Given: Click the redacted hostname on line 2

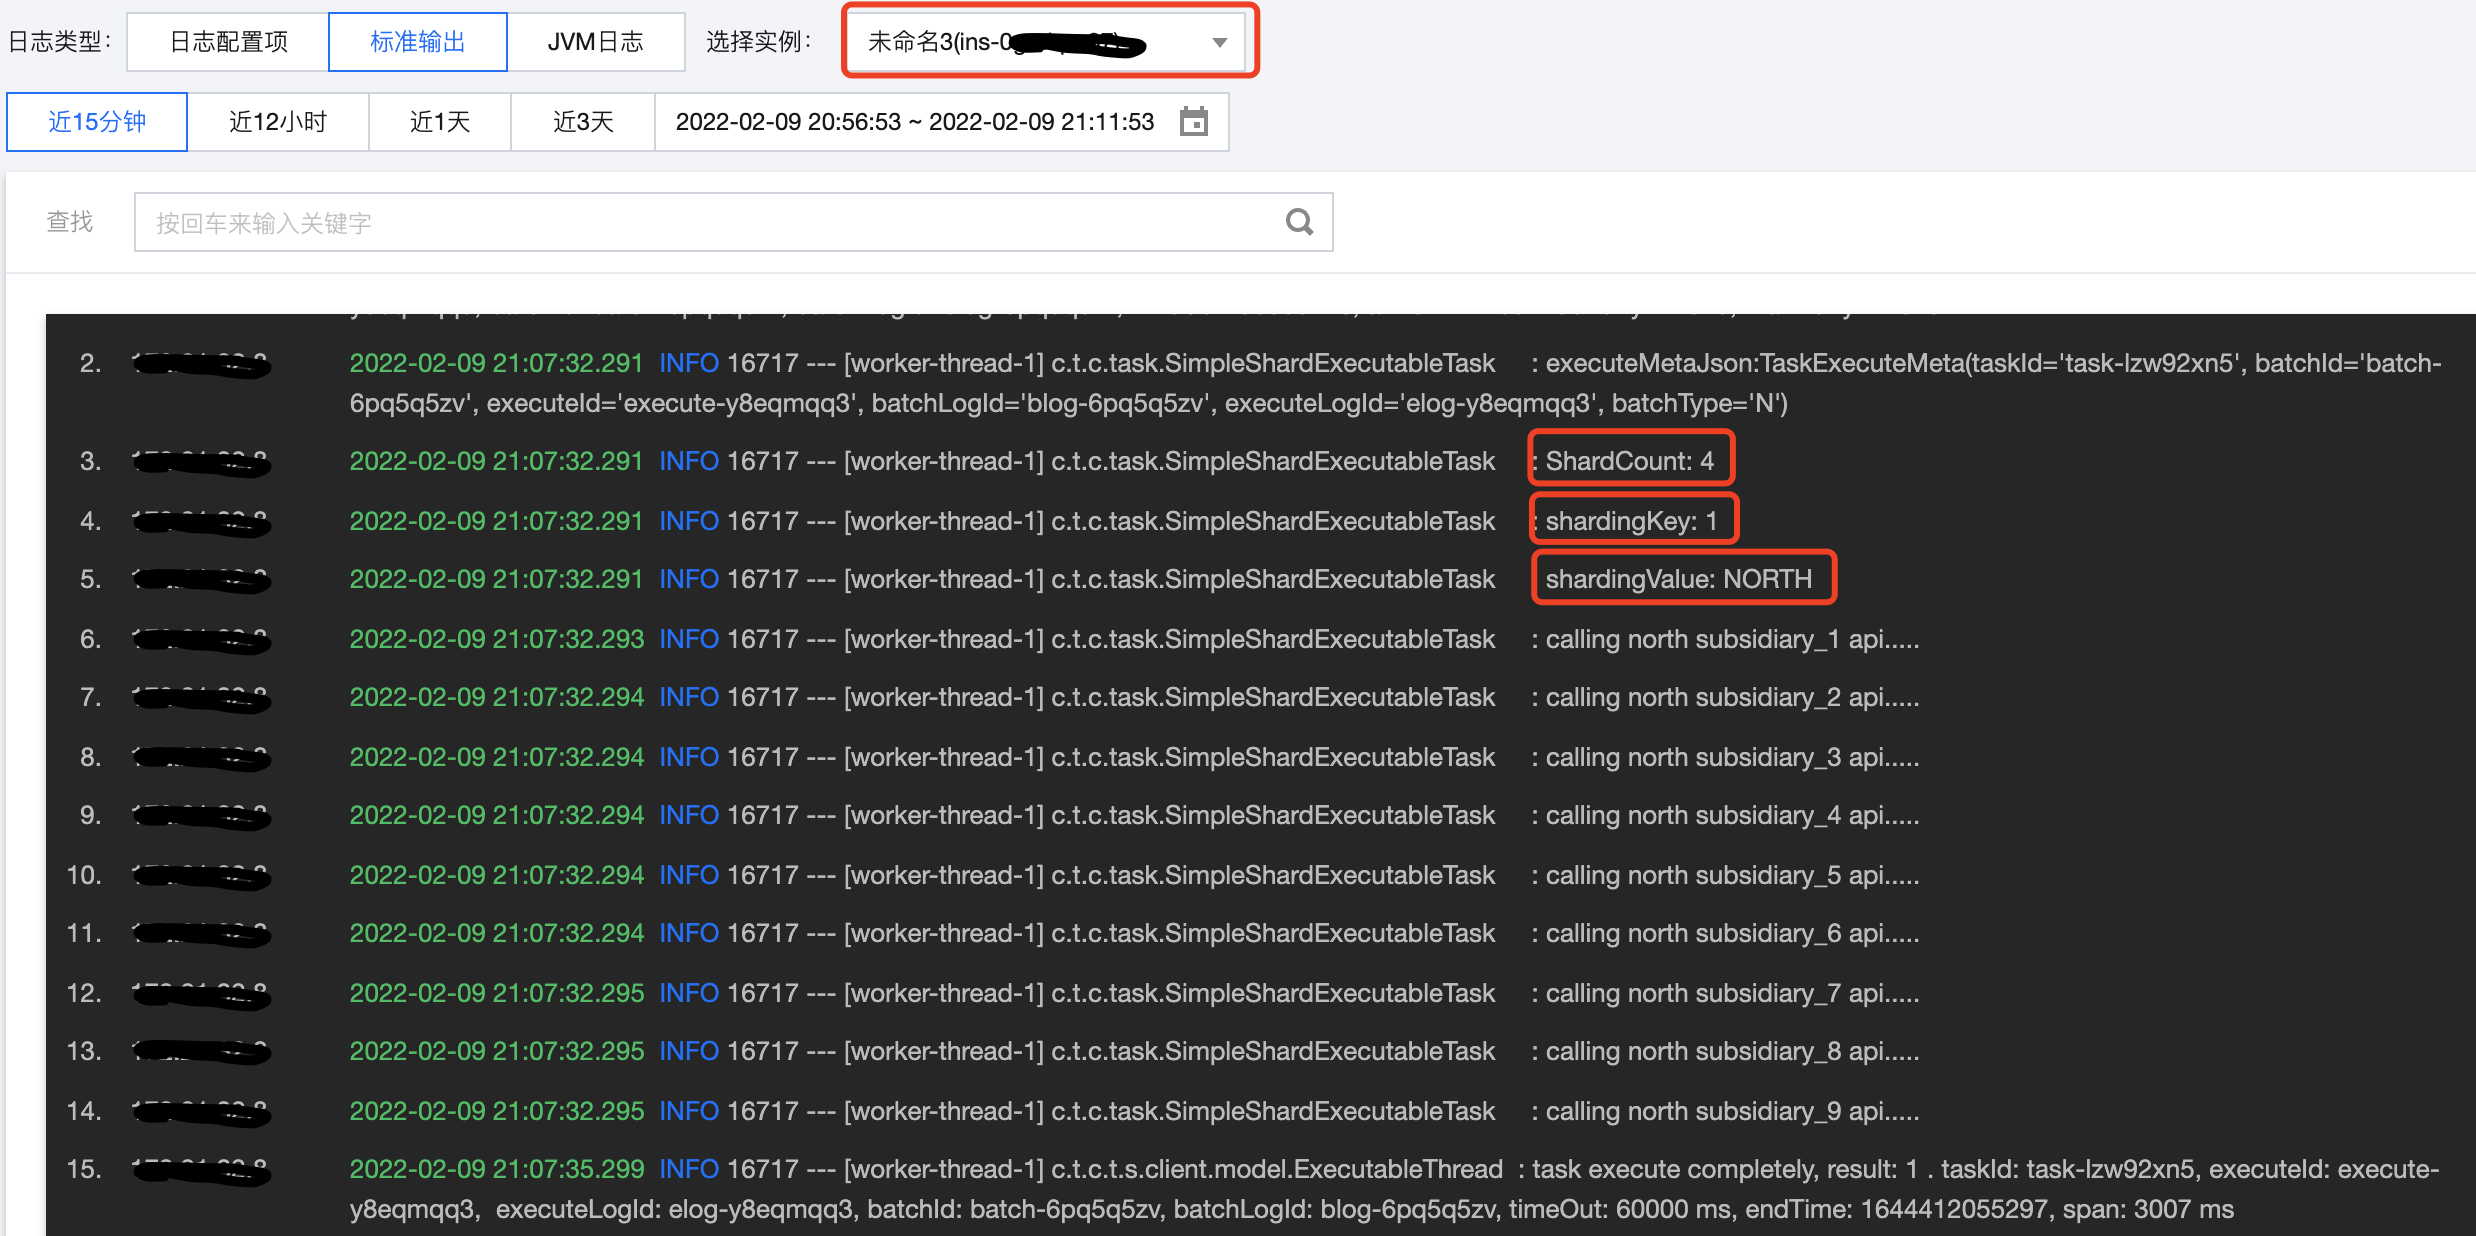Looking at the screenshot, I should pyautogui.click(x=200, y=363).
